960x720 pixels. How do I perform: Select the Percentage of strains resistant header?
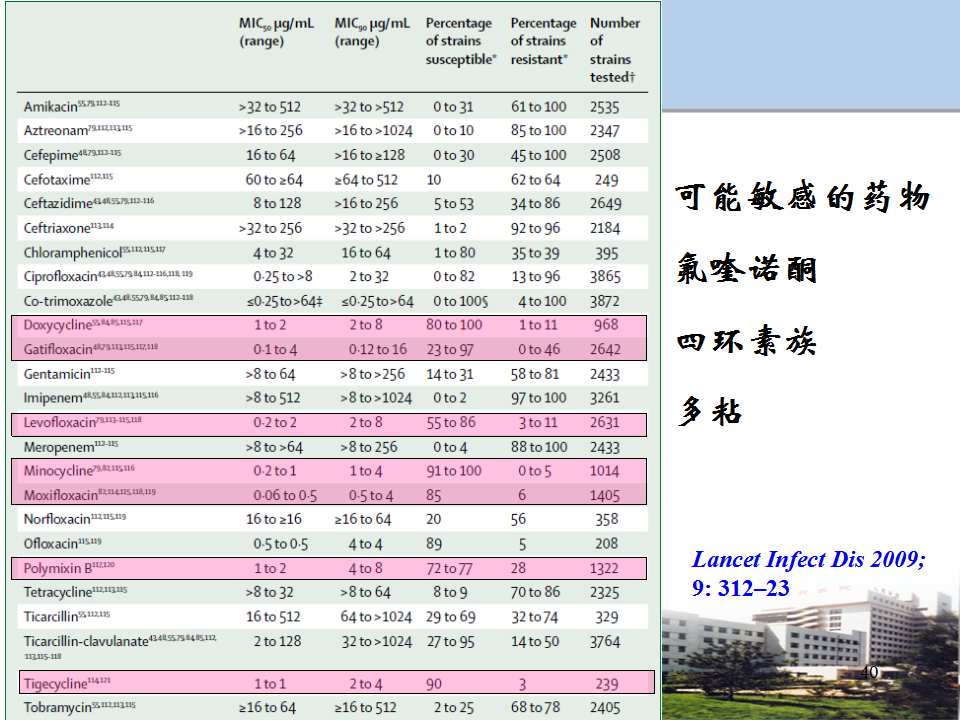[544, 41]
